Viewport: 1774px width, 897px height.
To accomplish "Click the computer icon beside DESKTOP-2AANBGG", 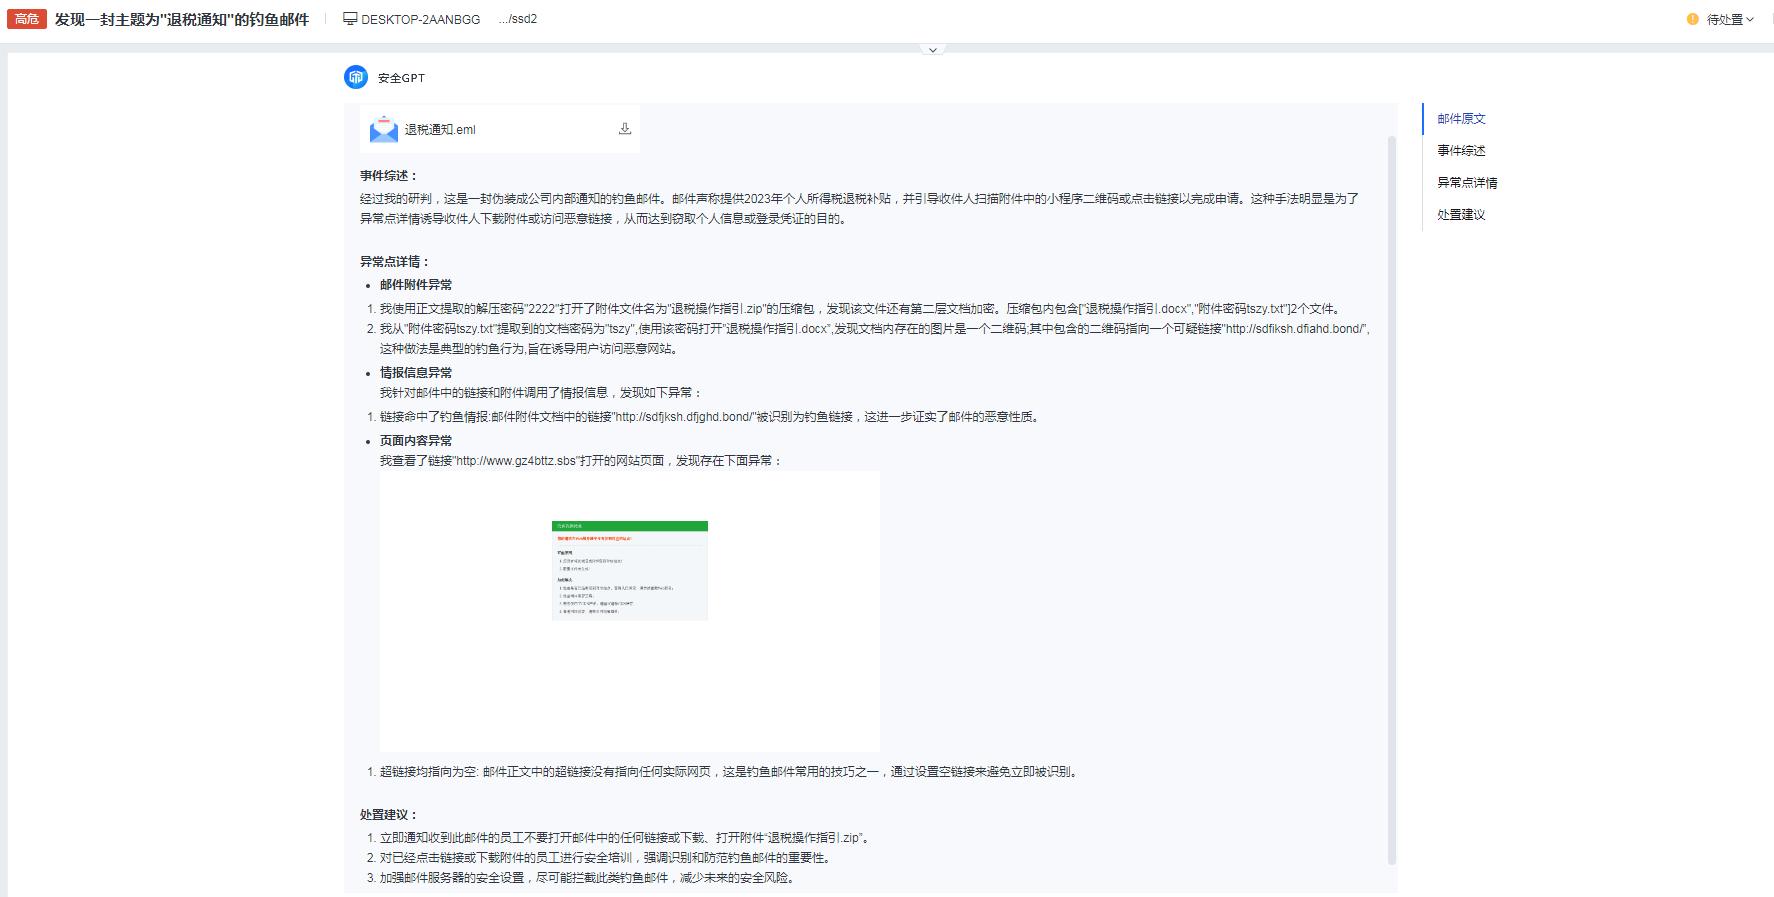I will (349, 19).
